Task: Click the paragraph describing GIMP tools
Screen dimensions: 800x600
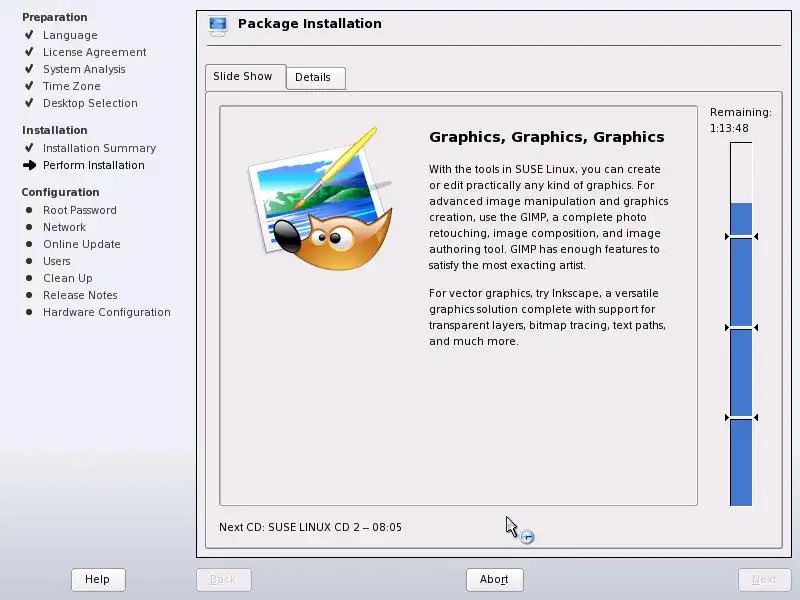Action: tap(548, 217)
